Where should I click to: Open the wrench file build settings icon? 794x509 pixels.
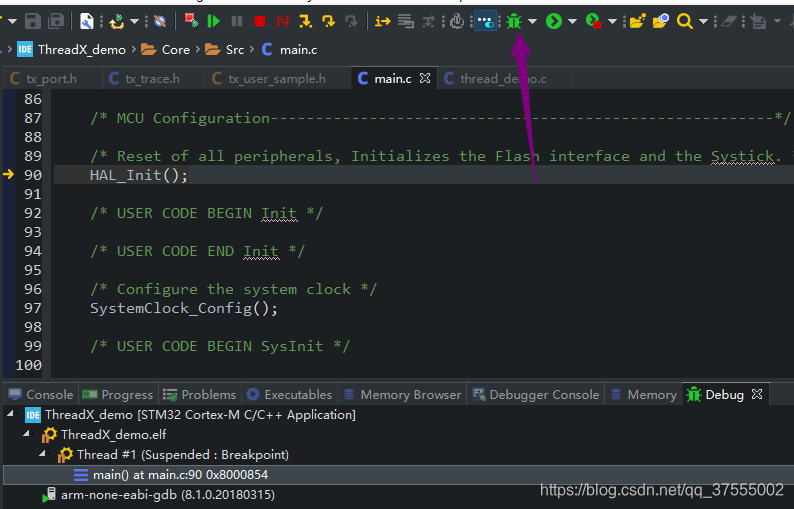[87, 21]
